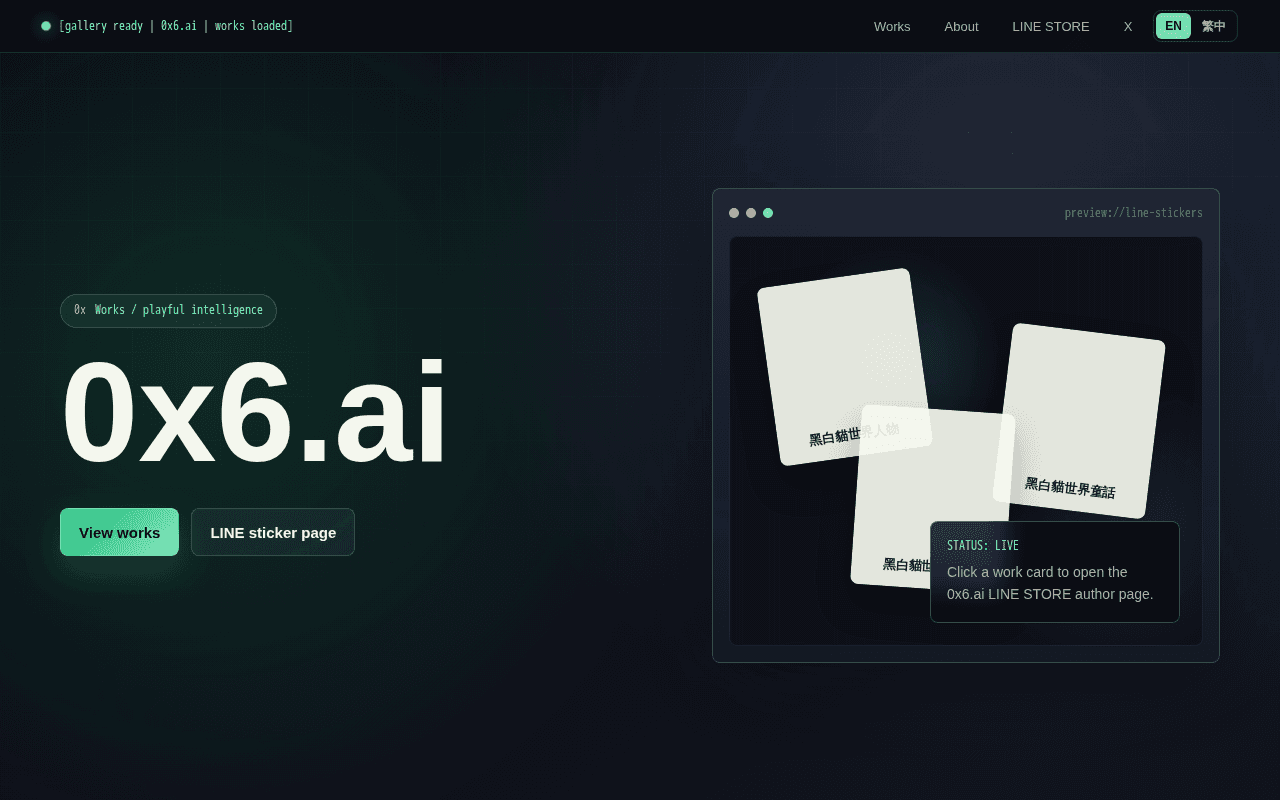Visit the X link in the header

coord(1128,26)
